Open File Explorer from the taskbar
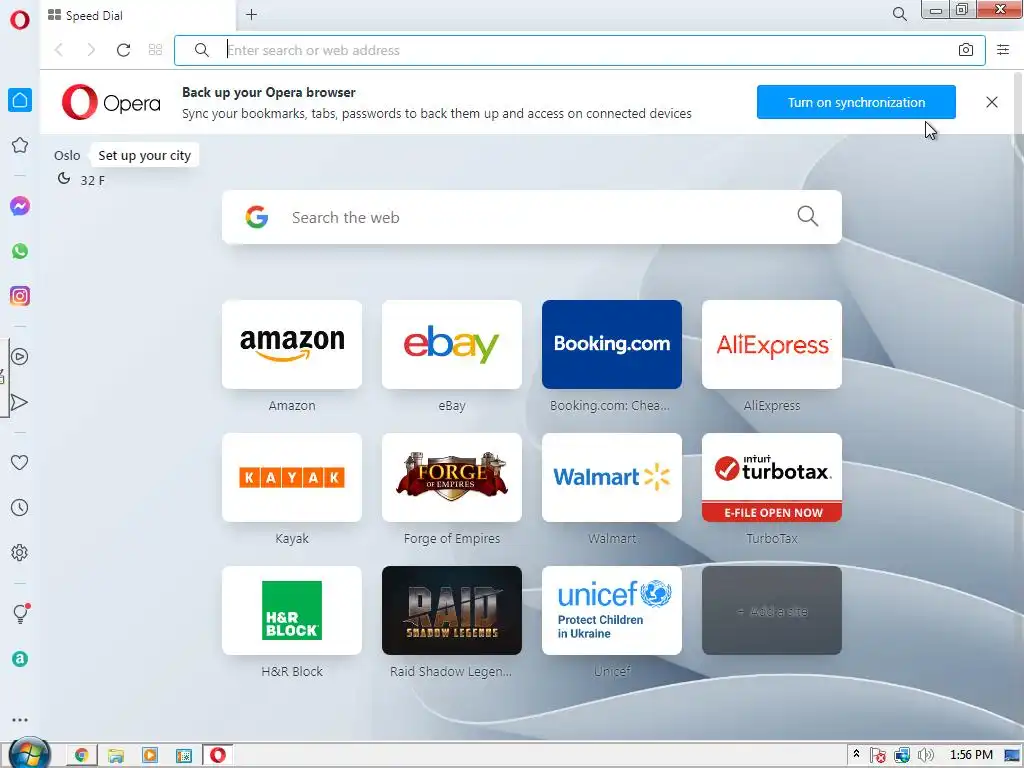This screenshot has height=768, width=1024. 116,756
